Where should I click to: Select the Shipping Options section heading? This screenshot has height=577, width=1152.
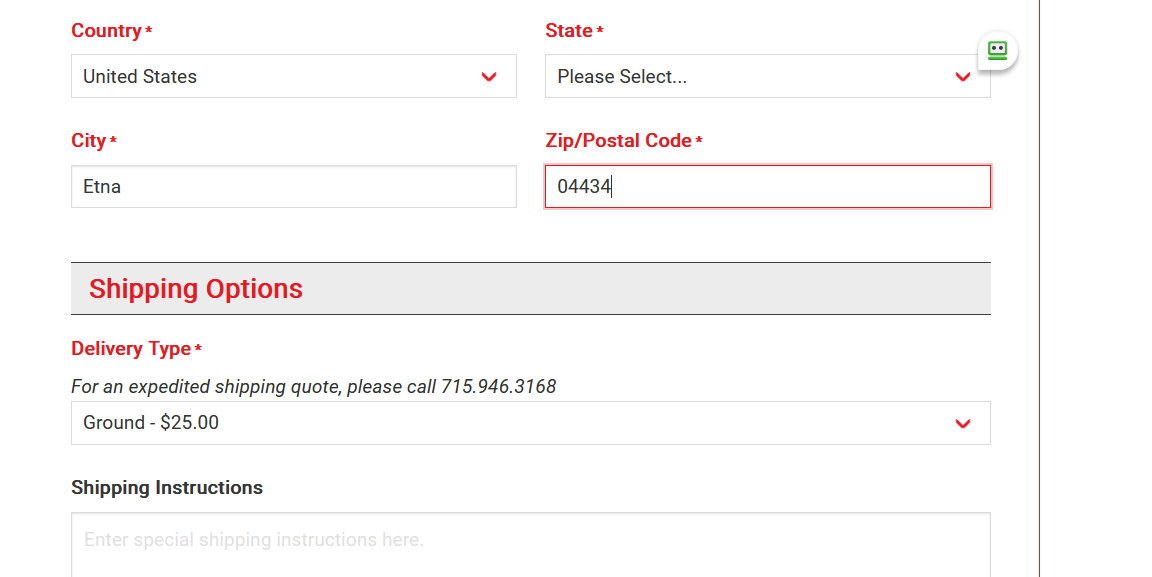click(x=195, y=289)
